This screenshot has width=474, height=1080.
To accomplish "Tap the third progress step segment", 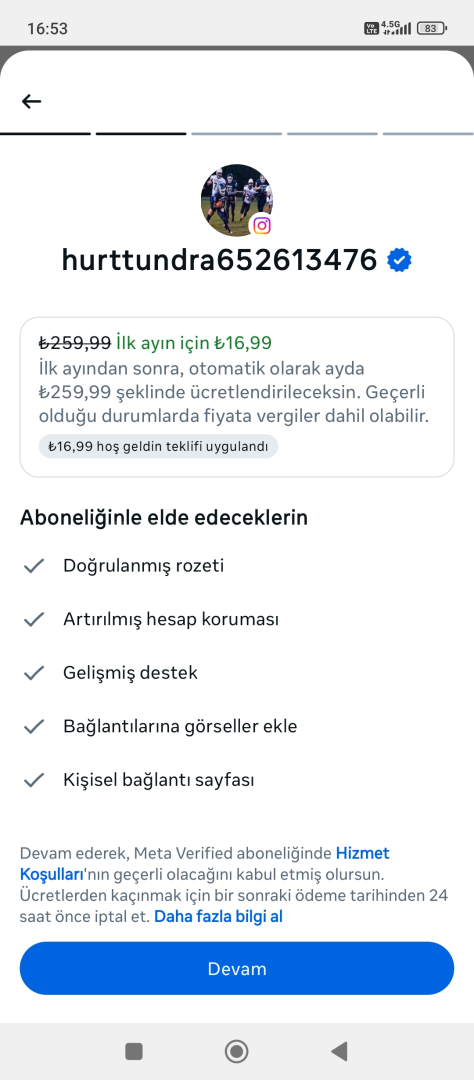I will tap(237, 134).
